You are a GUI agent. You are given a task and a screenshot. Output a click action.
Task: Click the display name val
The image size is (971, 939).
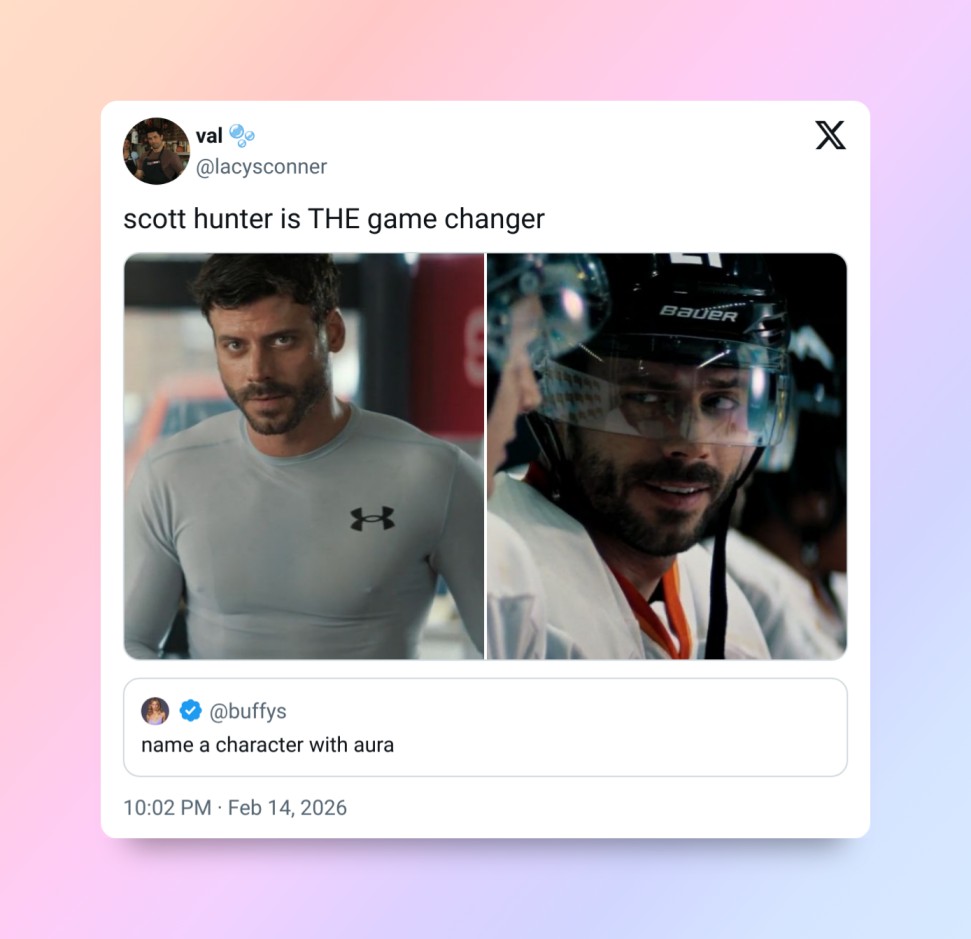[x=209, y=136]
